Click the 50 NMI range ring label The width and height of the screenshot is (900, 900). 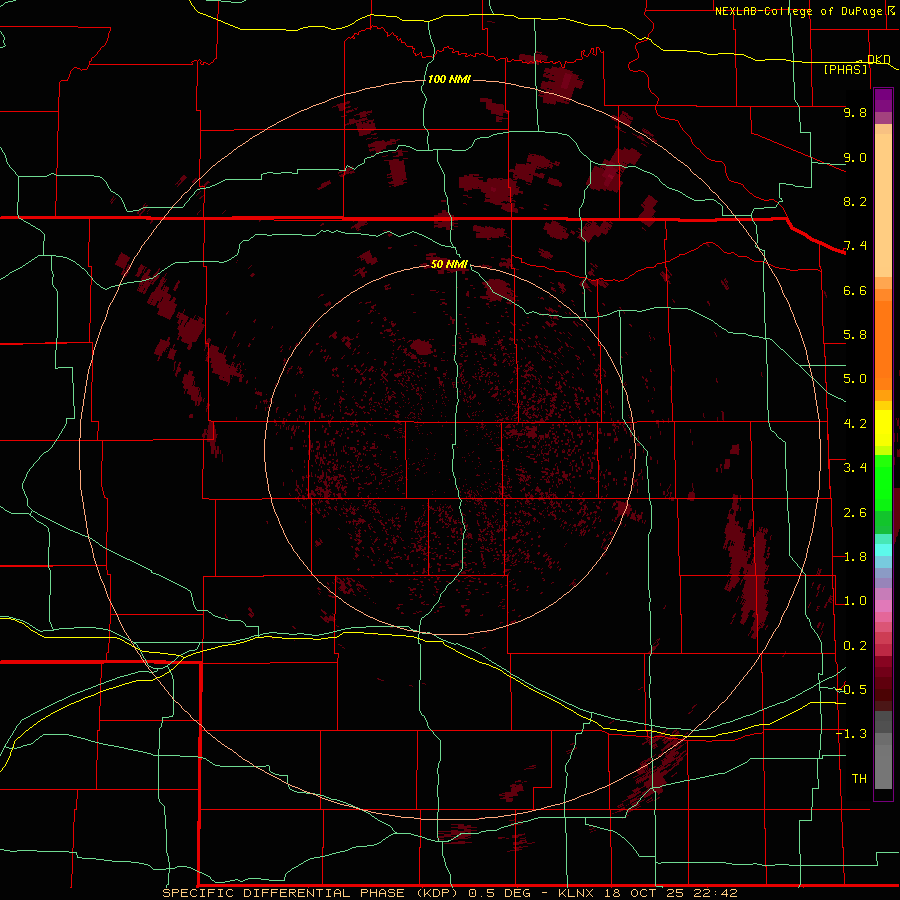pyautogui.click(x=449, y=264)
